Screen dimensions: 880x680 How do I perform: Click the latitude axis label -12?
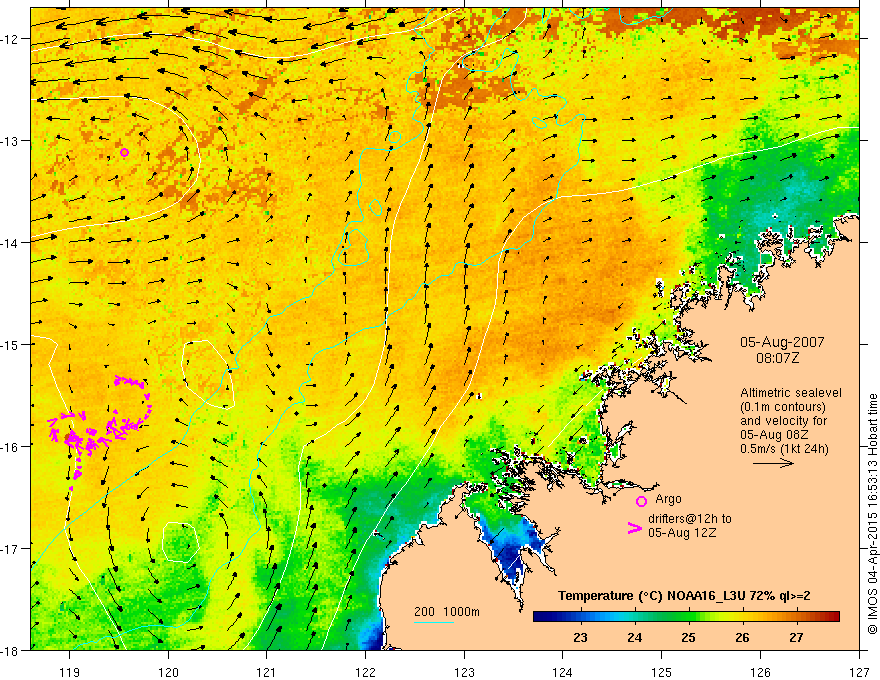tap(11, 39)
